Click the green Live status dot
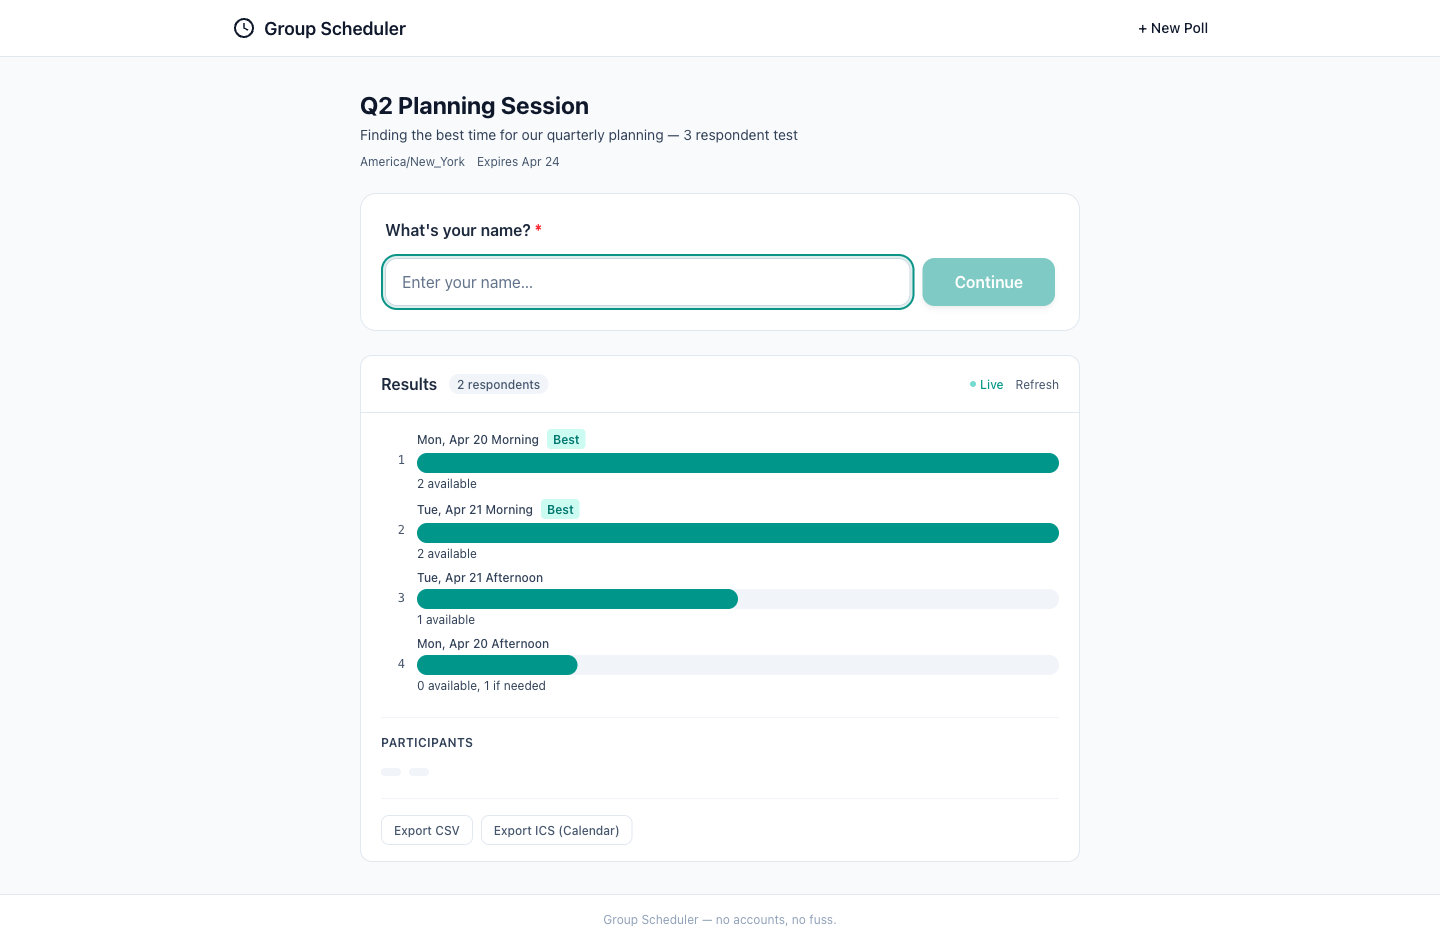Screen dimensions: 1440x943 [x=972, y=384]
